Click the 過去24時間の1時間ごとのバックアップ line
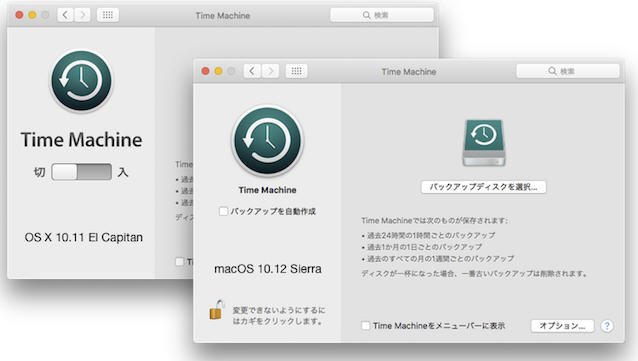This screenshot has width=638, height=361. 428,235
